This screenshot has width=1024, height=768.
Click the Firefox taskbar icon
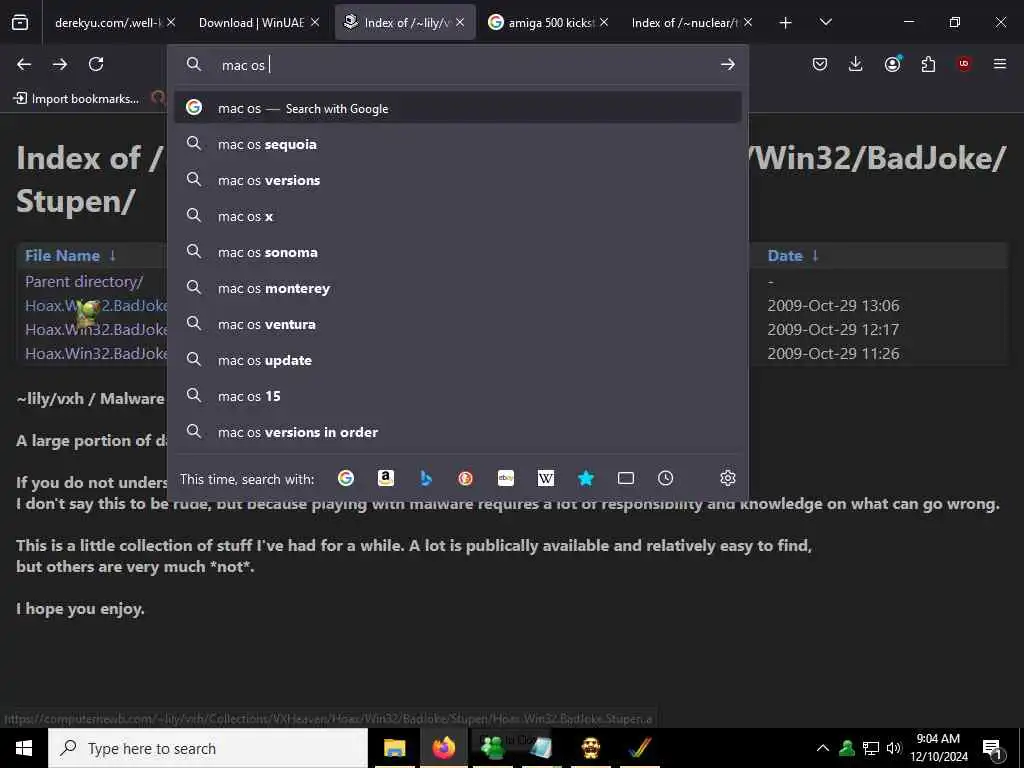pos(443,748)
